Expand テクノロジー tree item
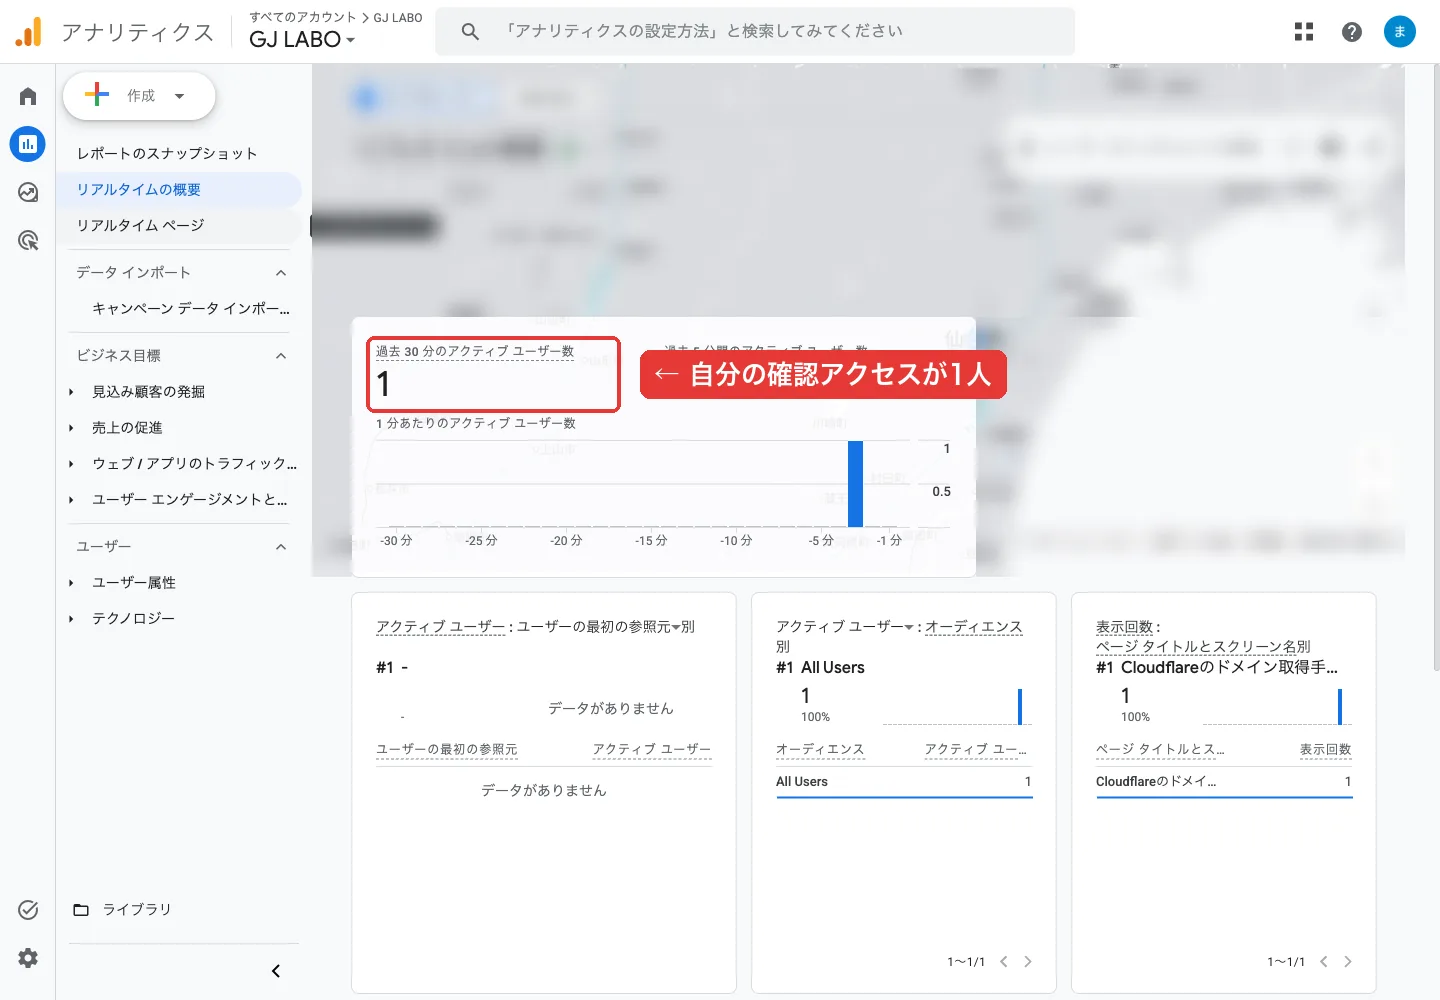Screen dimensions: 1440x1000 point(71,619)
